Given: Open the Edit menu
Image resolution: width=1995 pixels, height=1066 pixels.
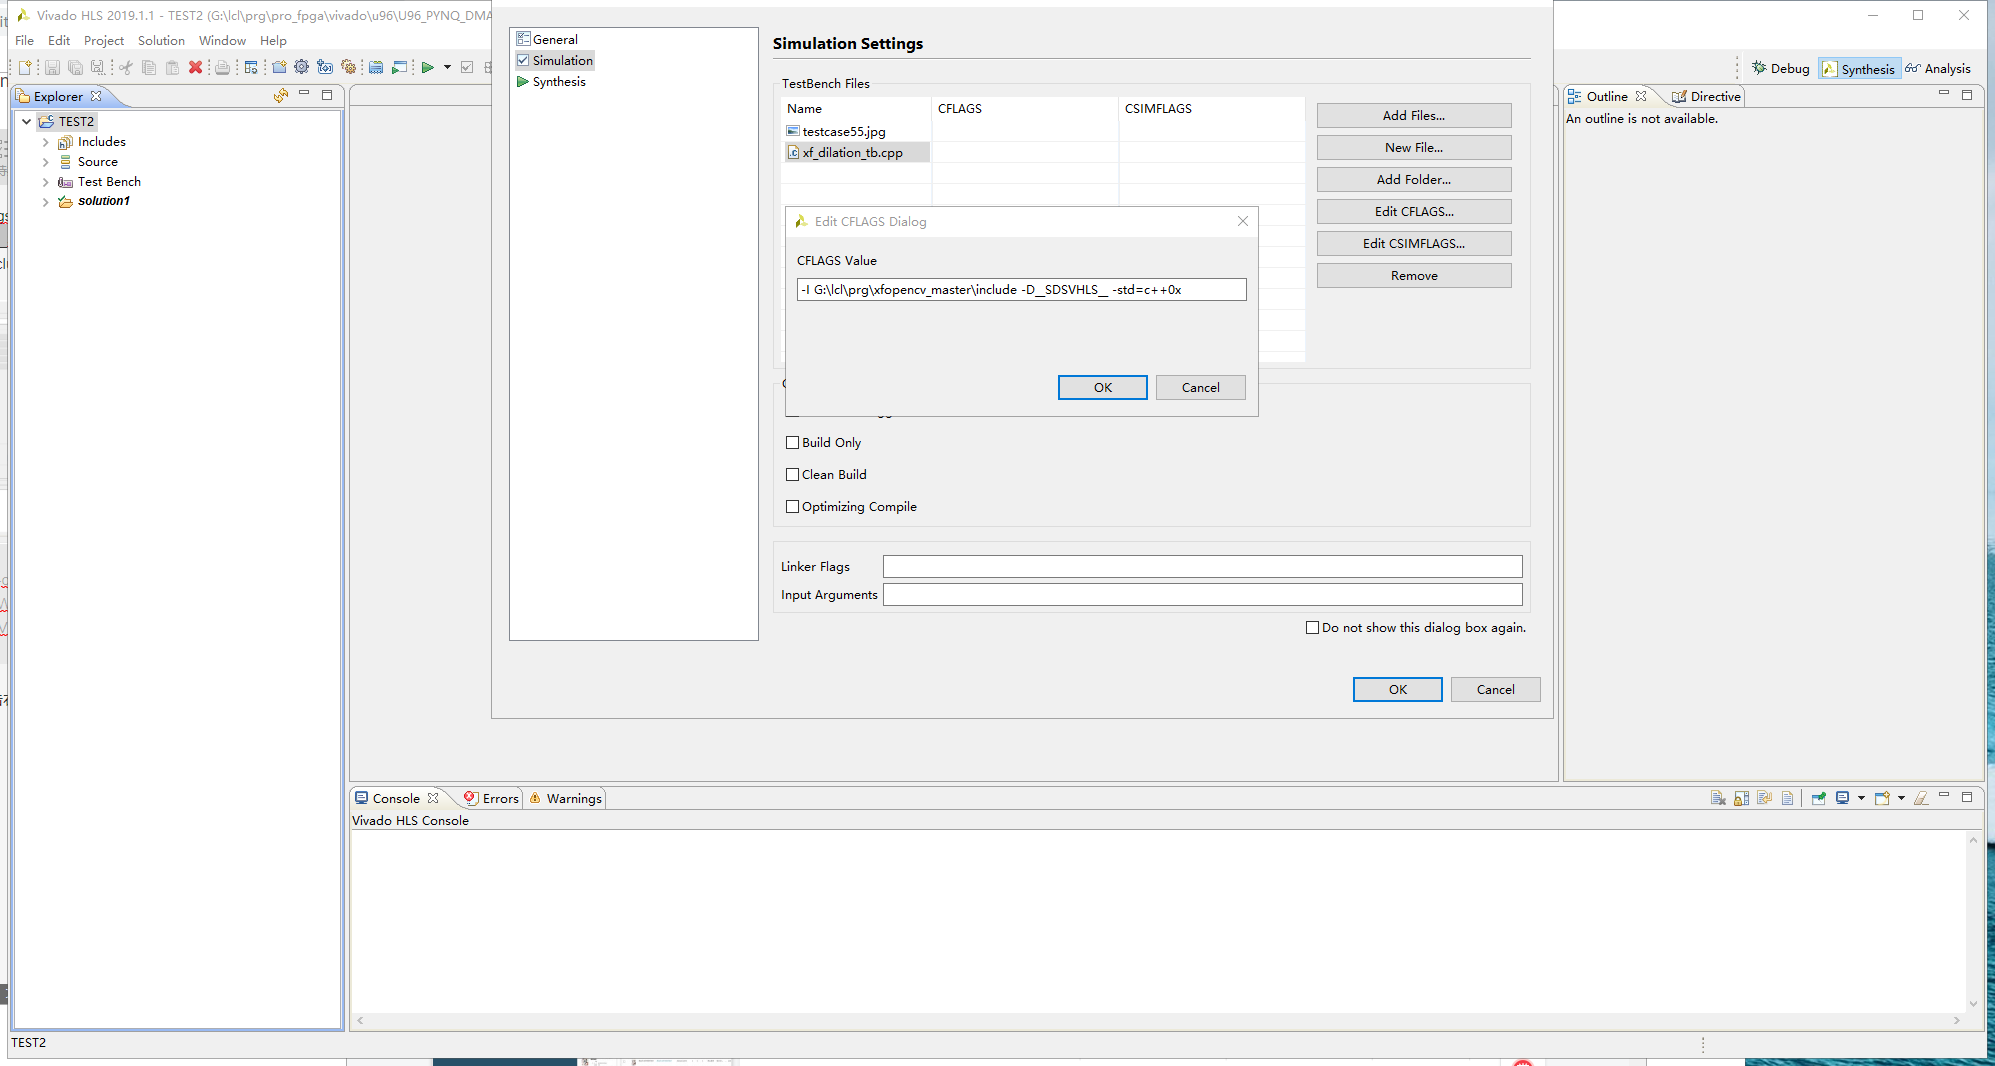Looking at the screenshot, I should pos(59,40).
